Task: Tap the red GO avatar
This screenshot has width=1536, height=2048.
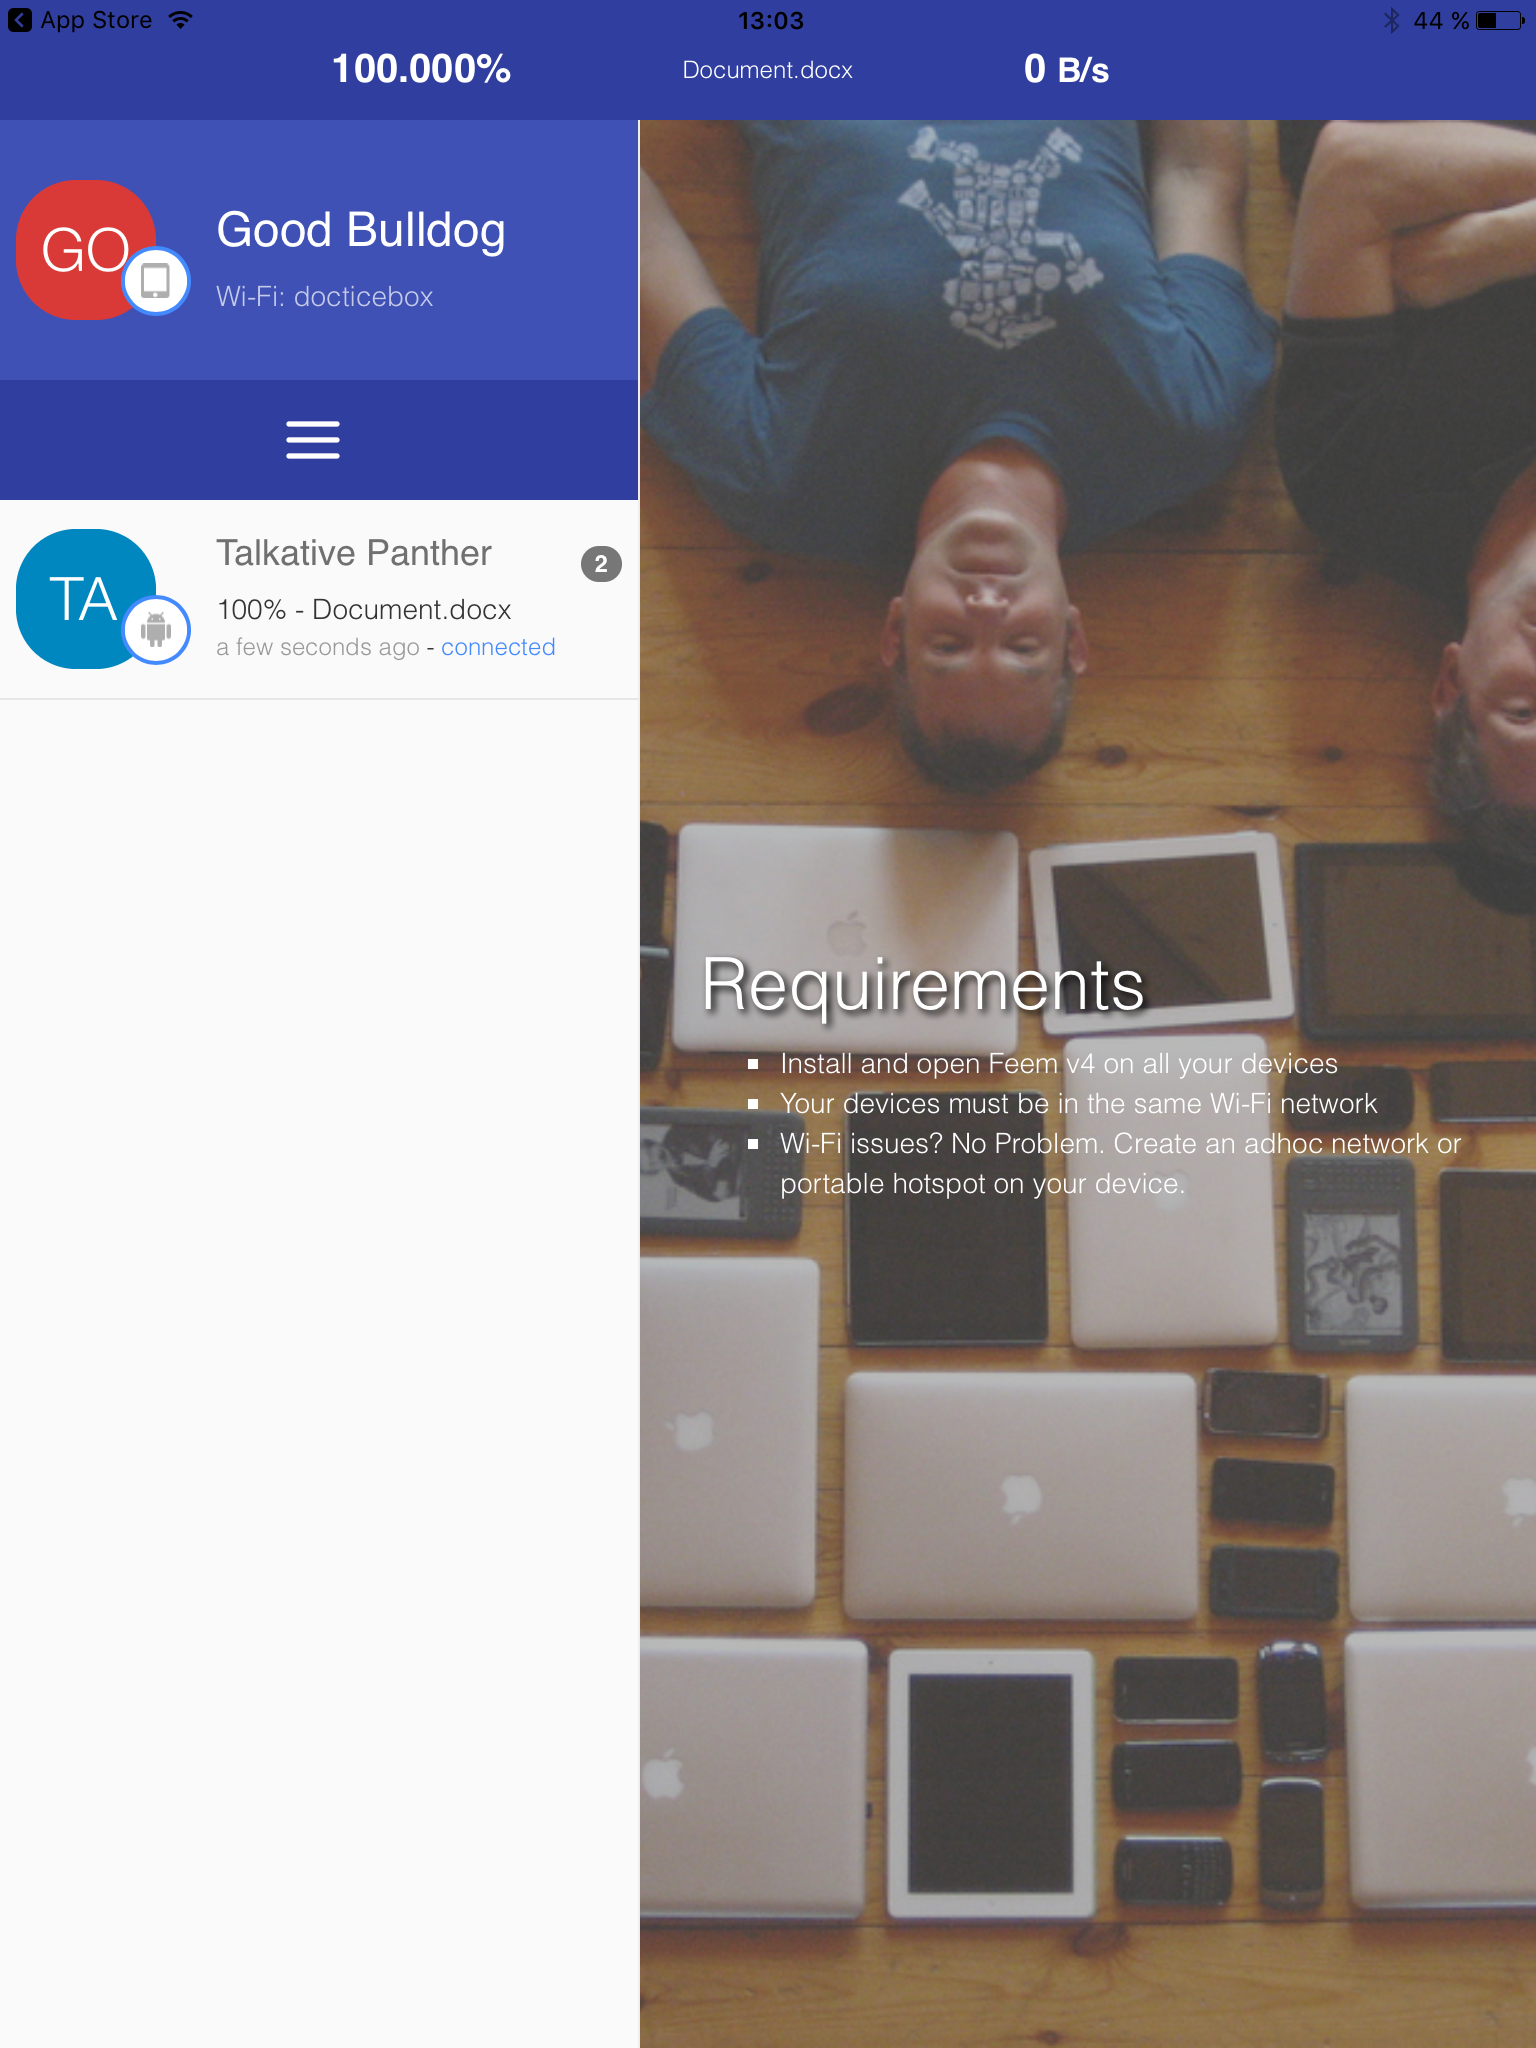Action: [x=86, y=250]
